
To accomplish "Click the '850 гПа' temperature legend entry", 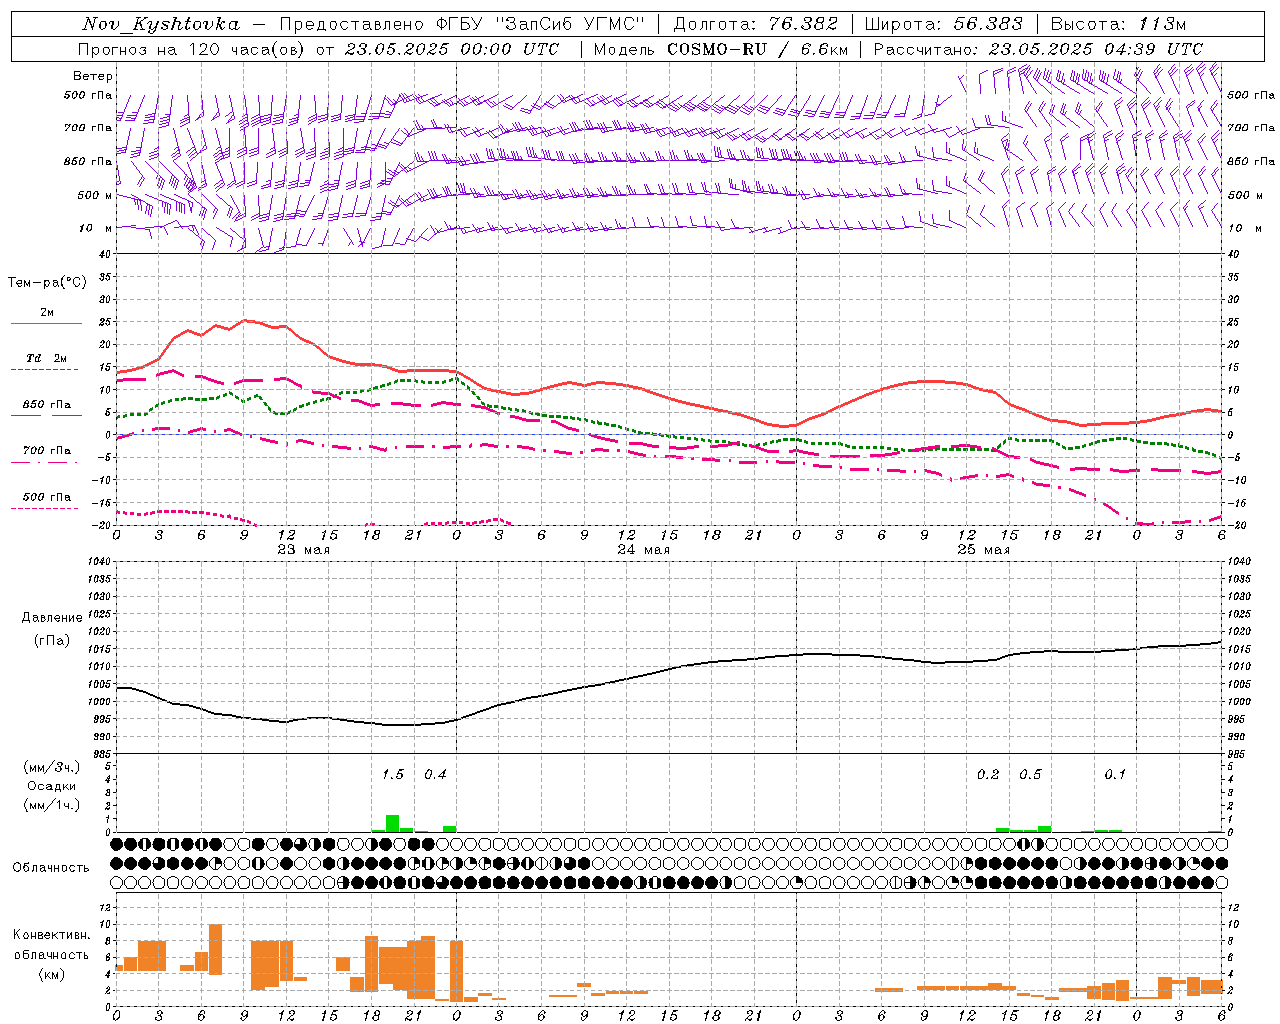I will point(47,405).
